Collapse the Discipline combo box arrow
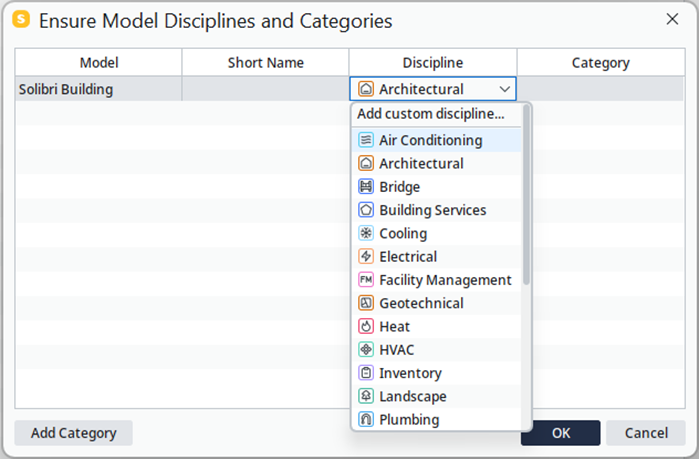 504,89
